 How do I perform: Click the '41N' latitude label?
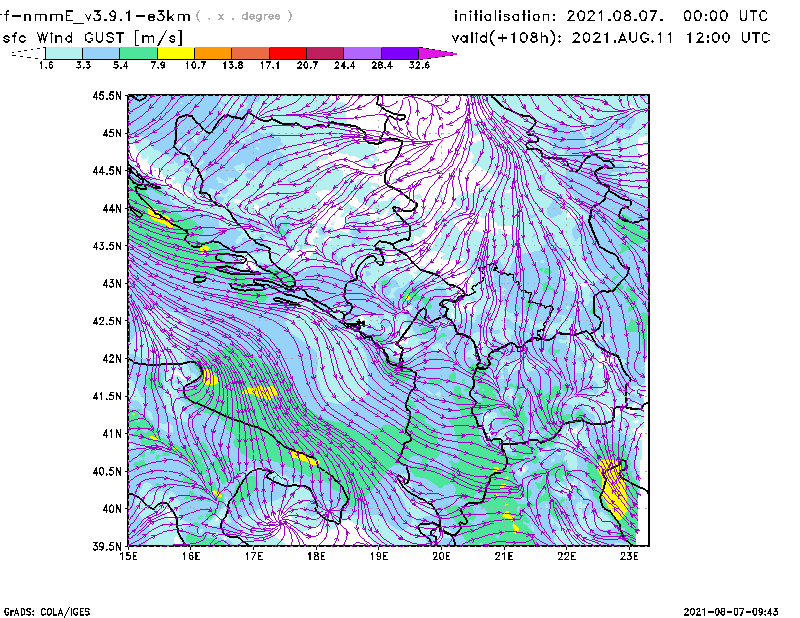point(112,434)
